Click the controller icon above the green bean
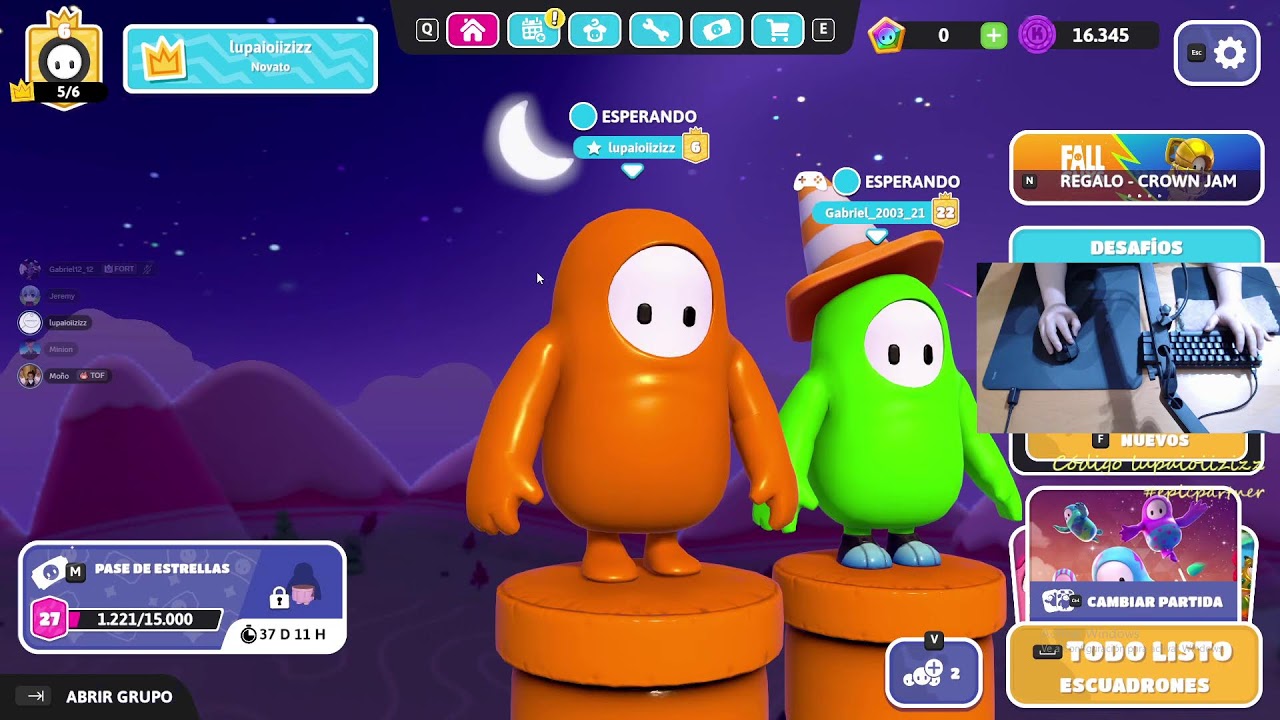Screen dimensions: 1280x720 (x=810, y=181)
